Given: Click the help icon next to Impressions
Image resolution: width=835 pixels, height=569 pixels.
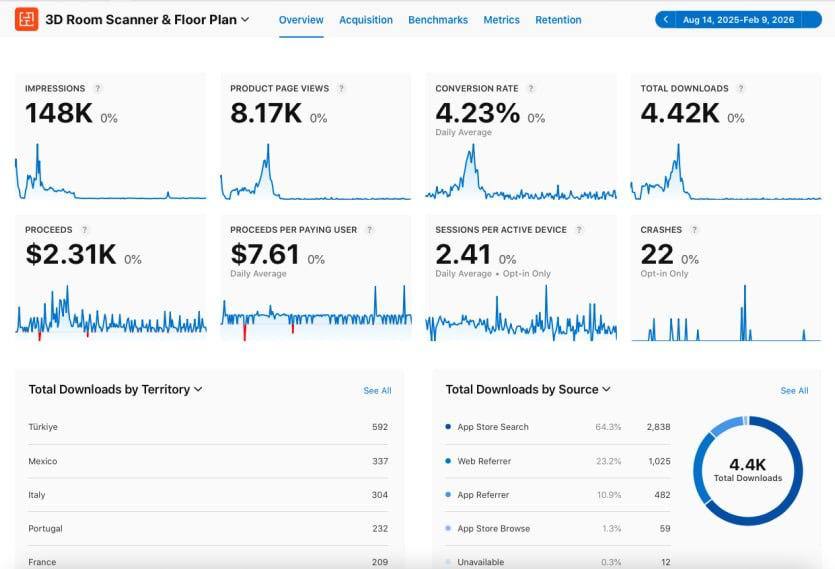Looking at the screenshot, I should 97,88.
